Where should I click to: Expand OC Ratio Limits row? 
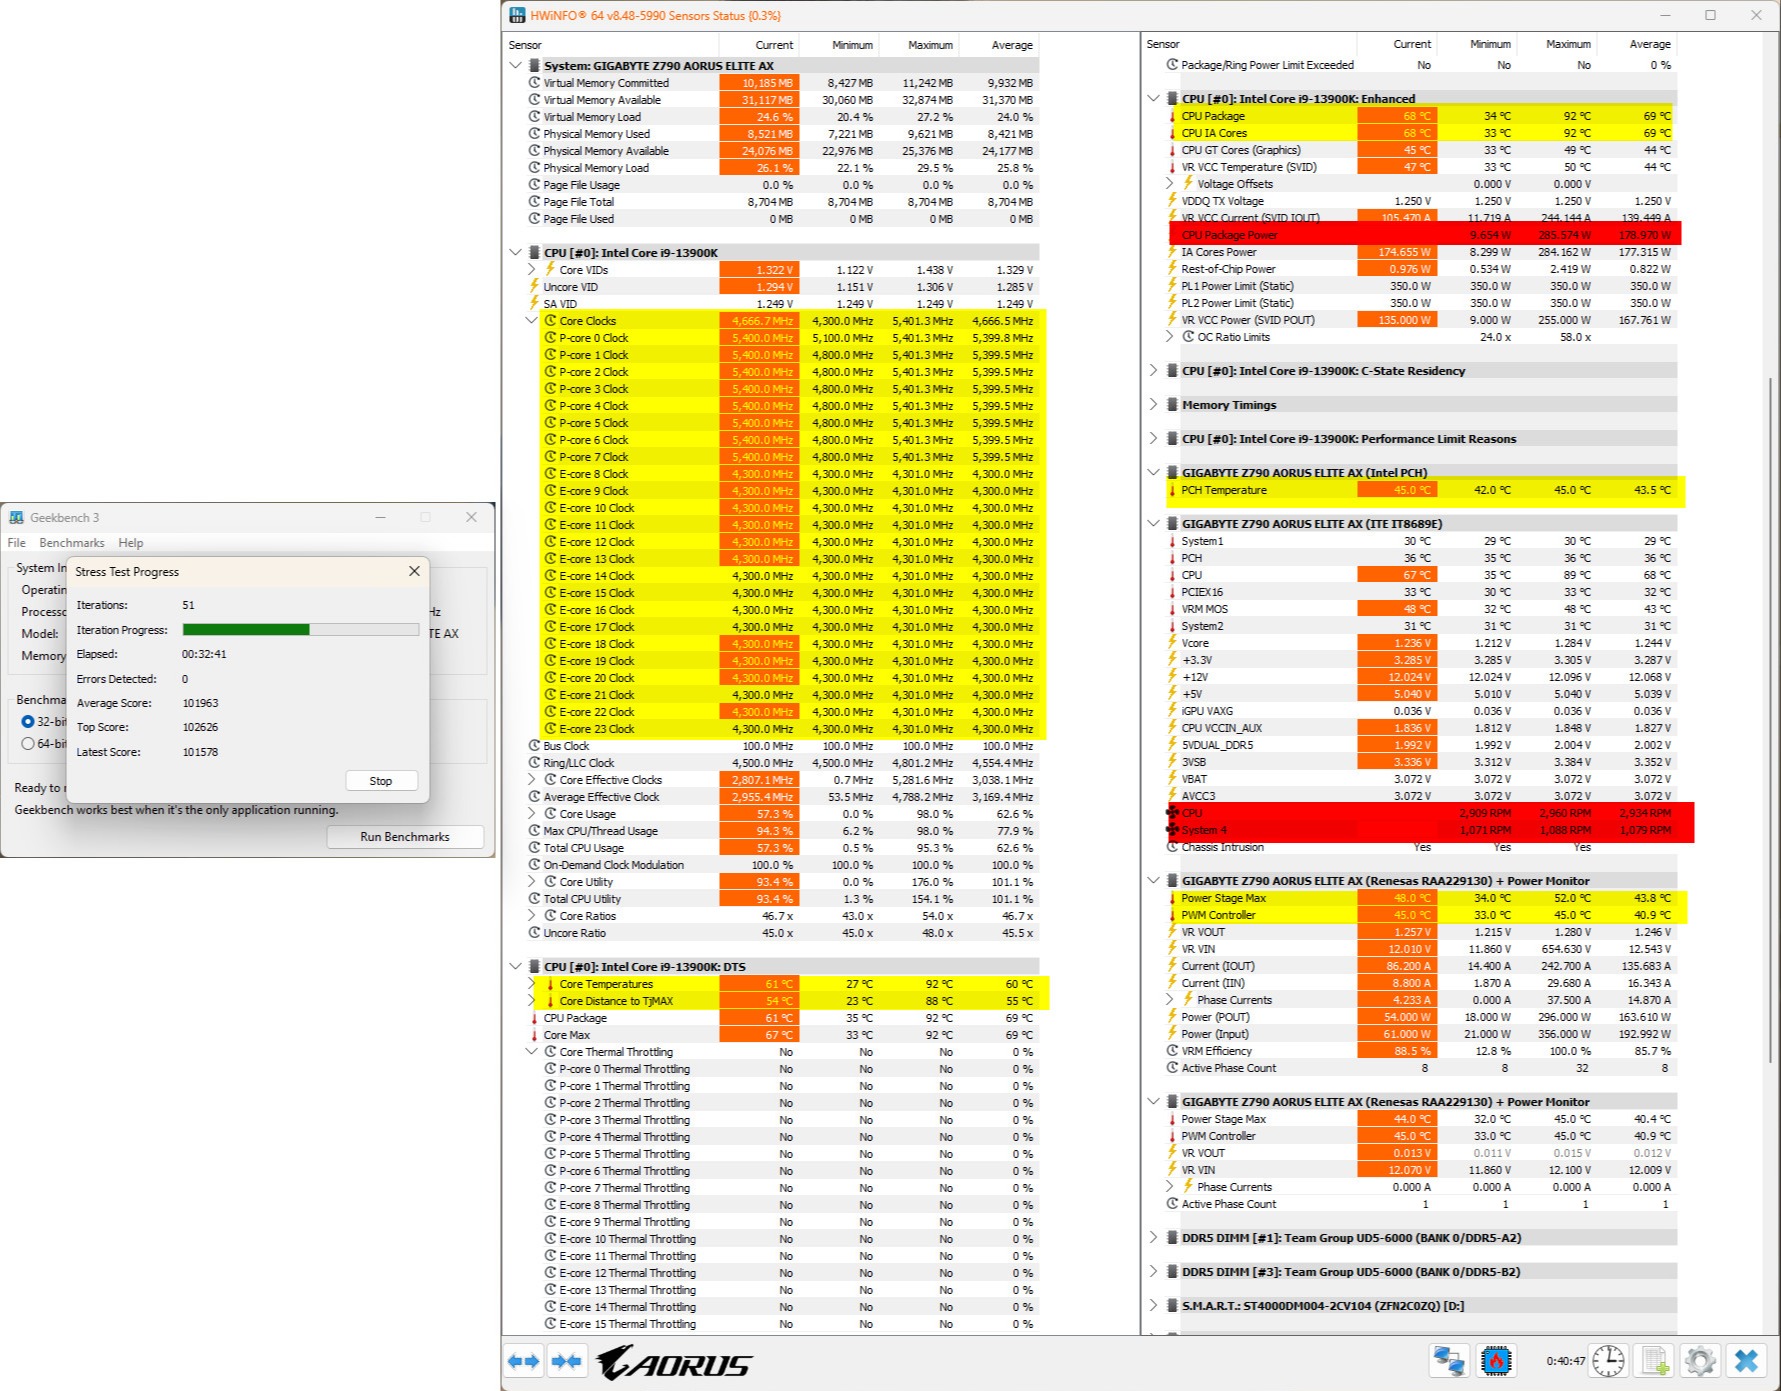pos(1170,337)
